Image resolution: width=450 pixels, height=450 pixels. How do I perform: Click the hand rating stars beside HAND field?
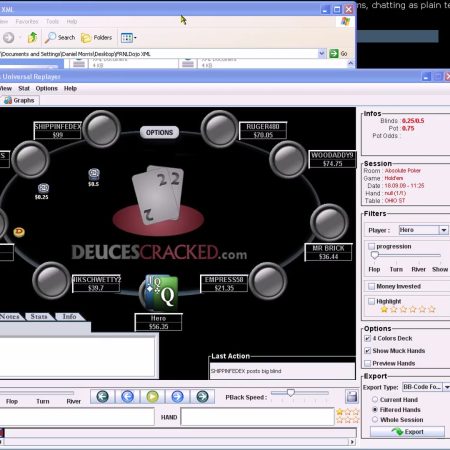click(x=348, y=416)
